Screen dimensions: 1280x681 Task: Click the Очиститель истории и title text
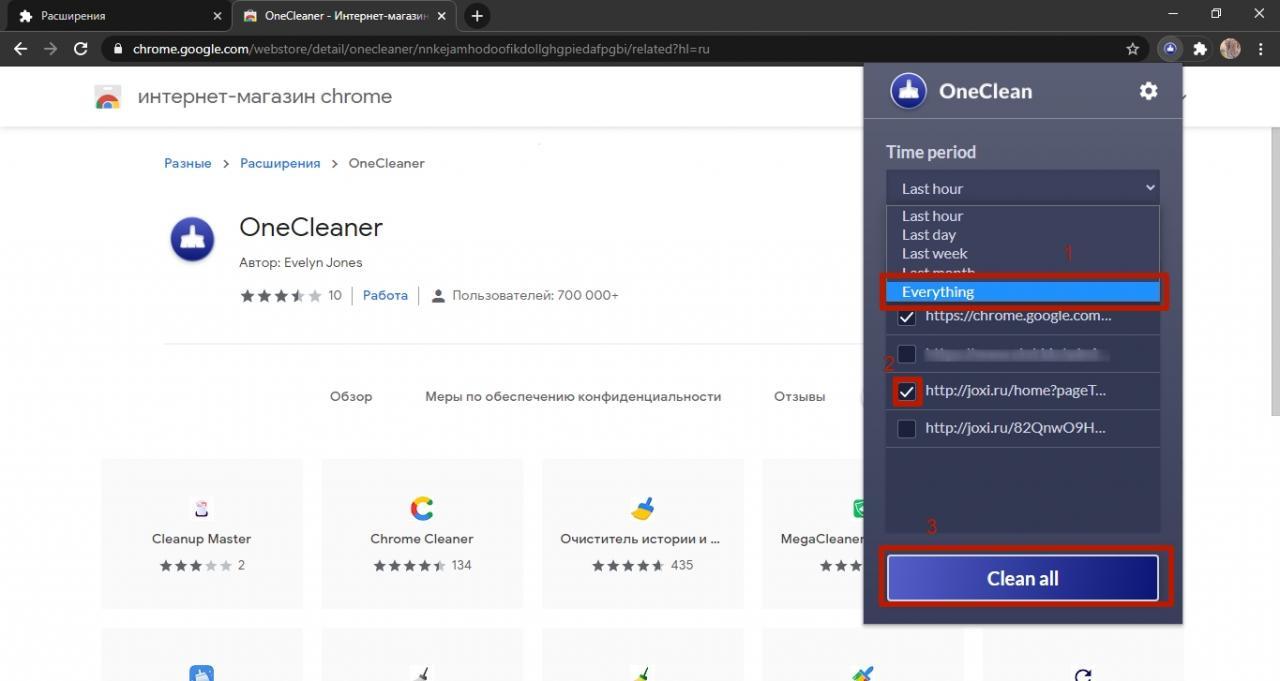(x=640, y=539)
